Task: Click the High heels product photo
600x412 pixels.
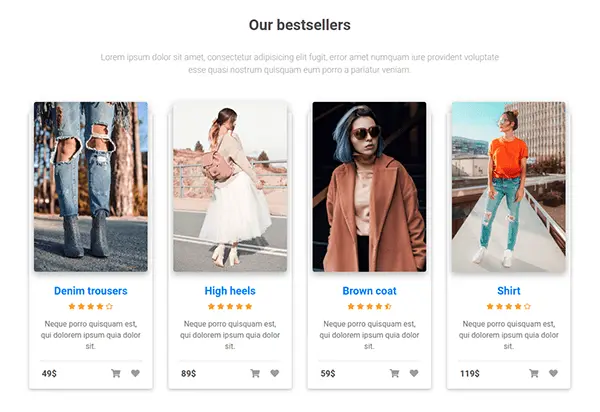Action: click(x=229, y=186)
